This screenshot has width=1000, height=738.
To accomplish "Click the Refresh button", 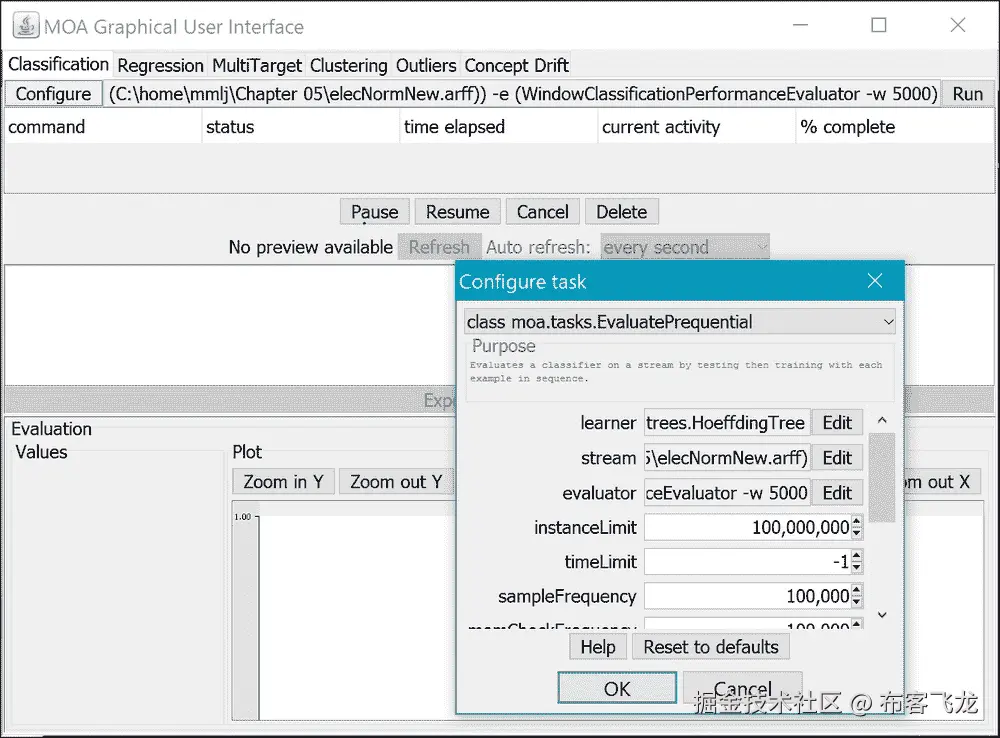I will point(439,247).
